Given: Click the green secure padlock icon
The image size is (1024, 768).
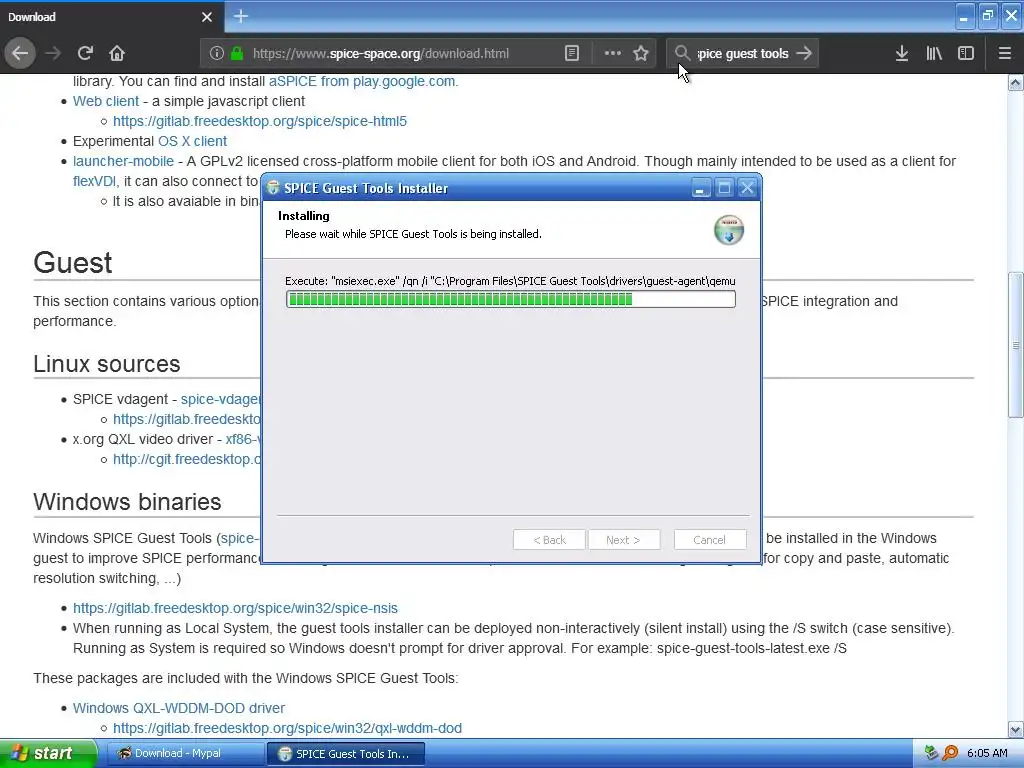Looking at the screenshot, I should pyautogui.click(x=237, y=54).
